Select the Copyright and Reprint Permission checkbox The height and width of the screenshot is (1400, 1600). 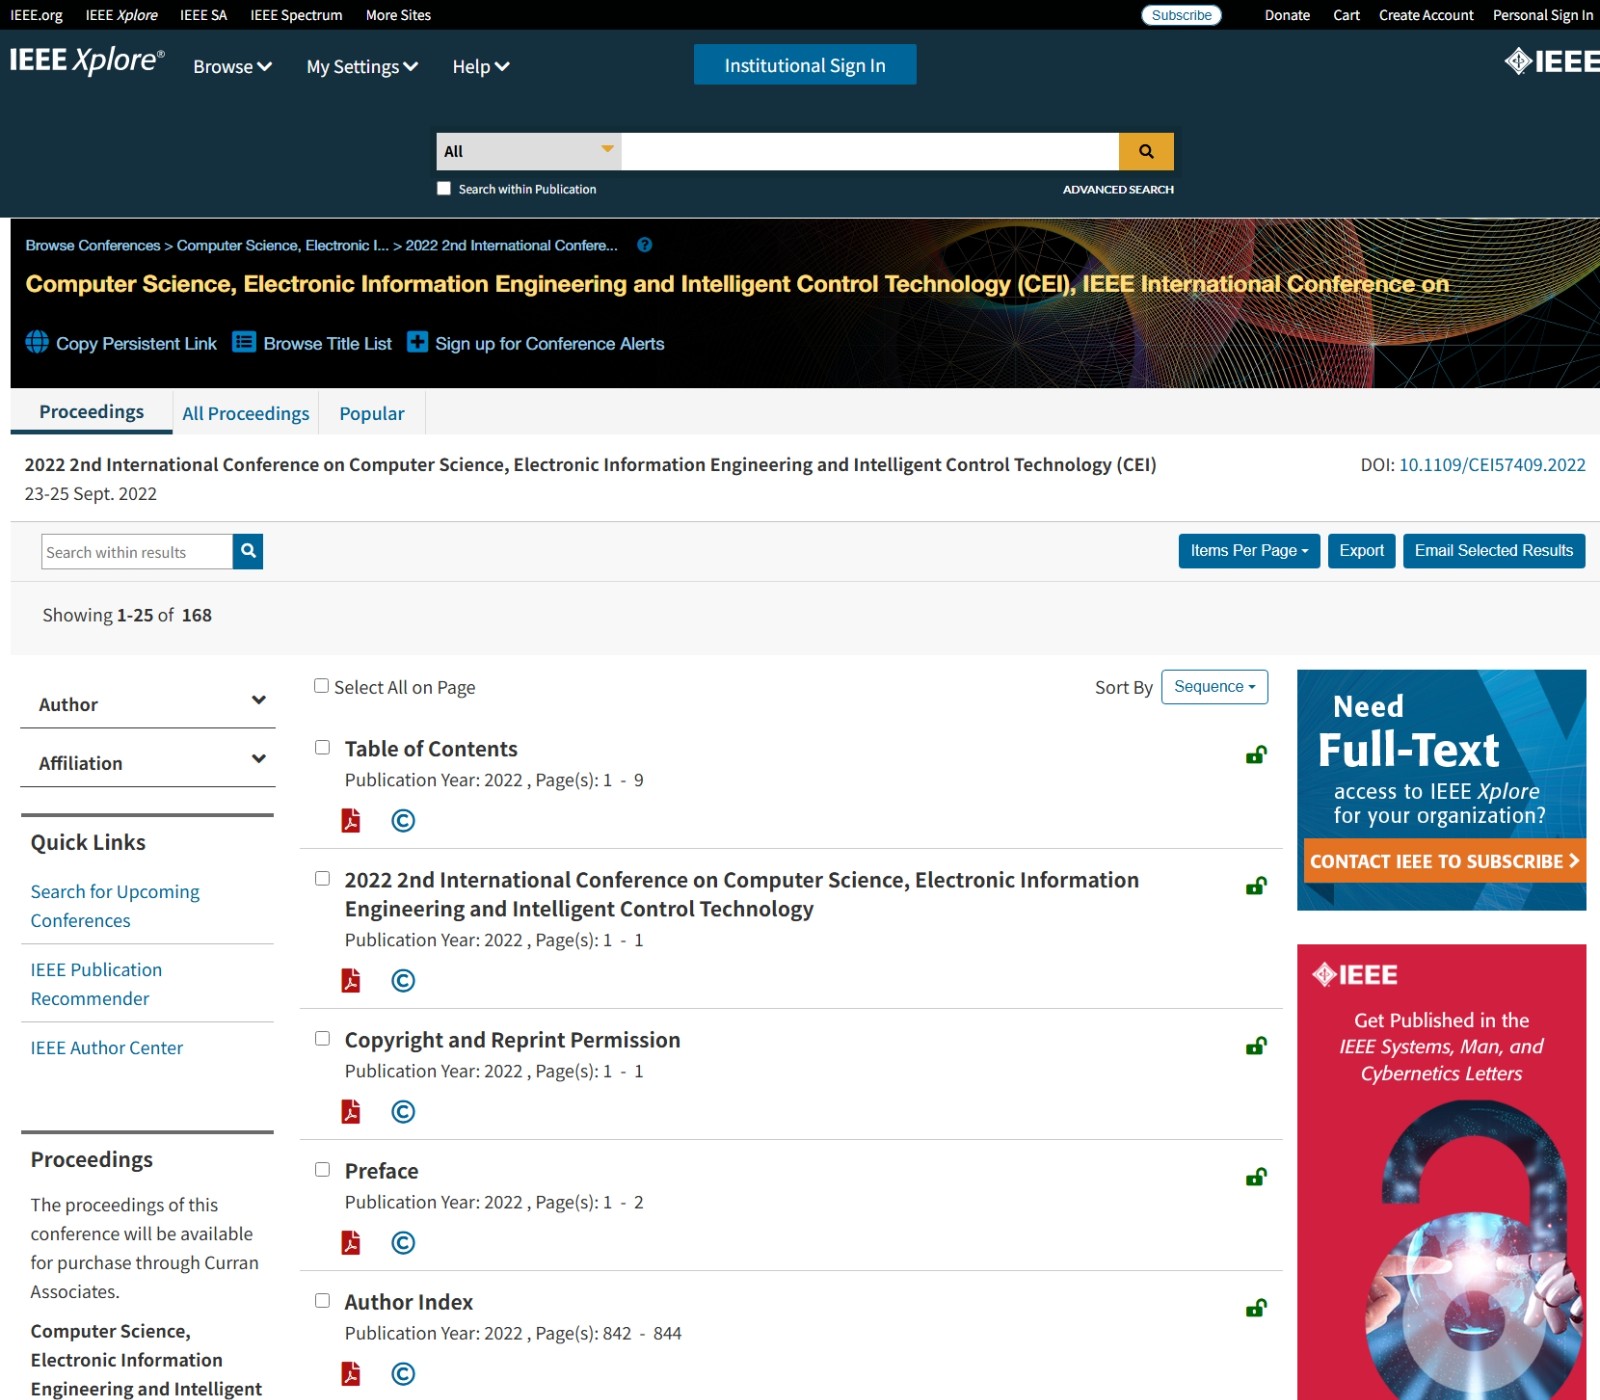click(322, 1039)
